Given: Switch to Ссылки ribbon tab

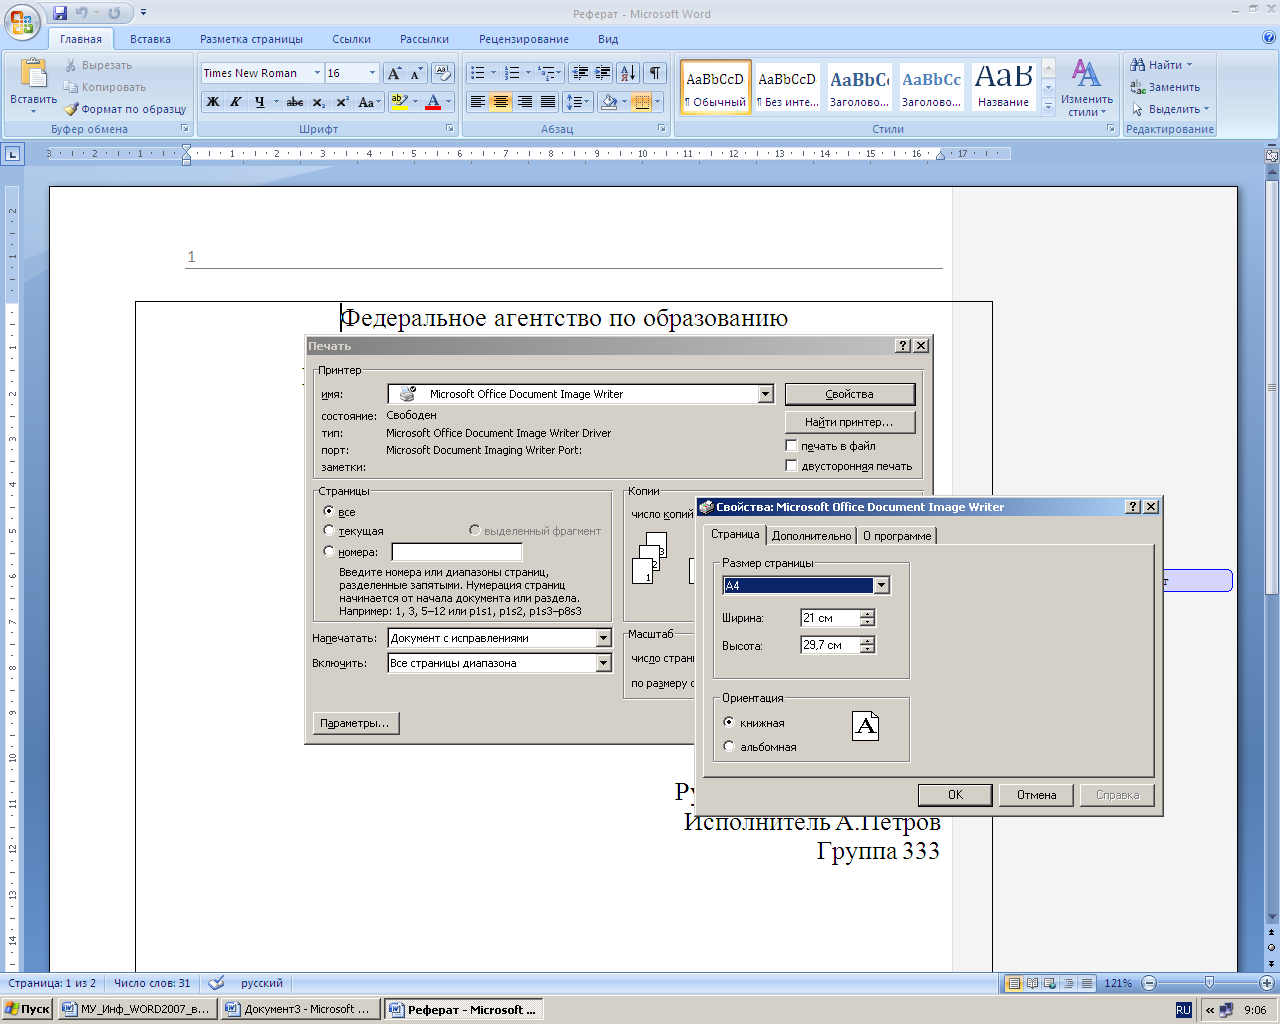Looking at the screenshot, I should coord(351,39).
